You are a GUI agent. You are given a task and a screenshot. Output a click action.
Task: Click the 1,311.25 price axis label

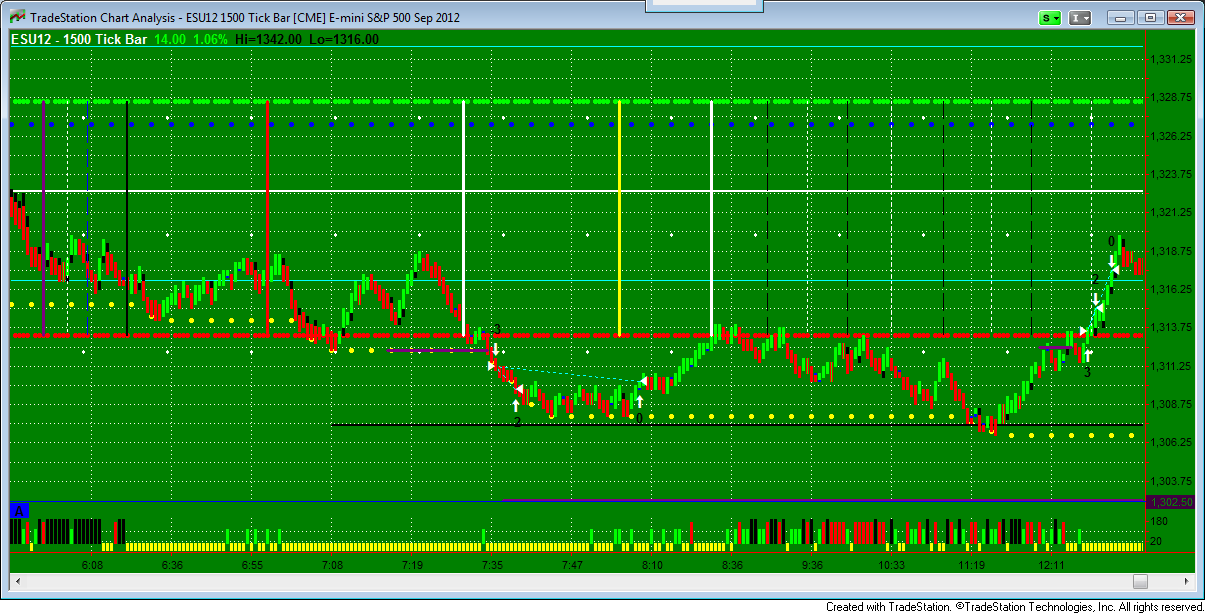pos(1169,366)
